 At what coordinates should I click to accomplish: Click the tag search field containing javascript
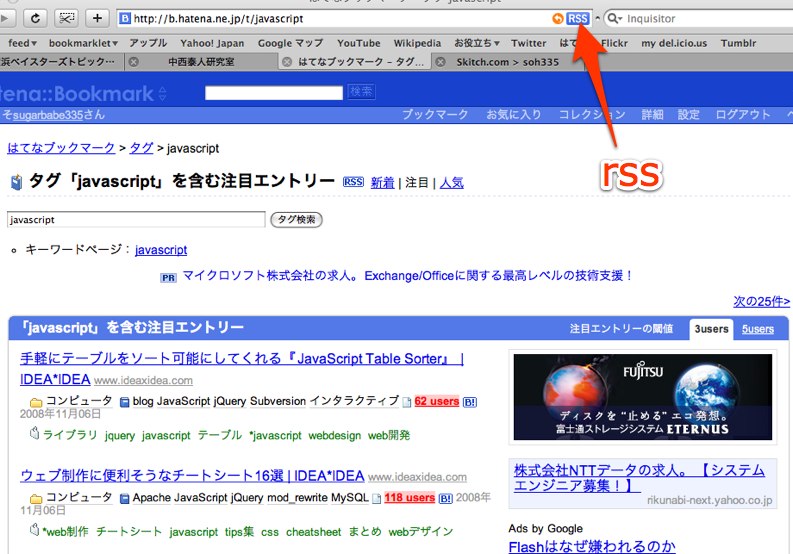pyautogui.click(x=136, y=220)
